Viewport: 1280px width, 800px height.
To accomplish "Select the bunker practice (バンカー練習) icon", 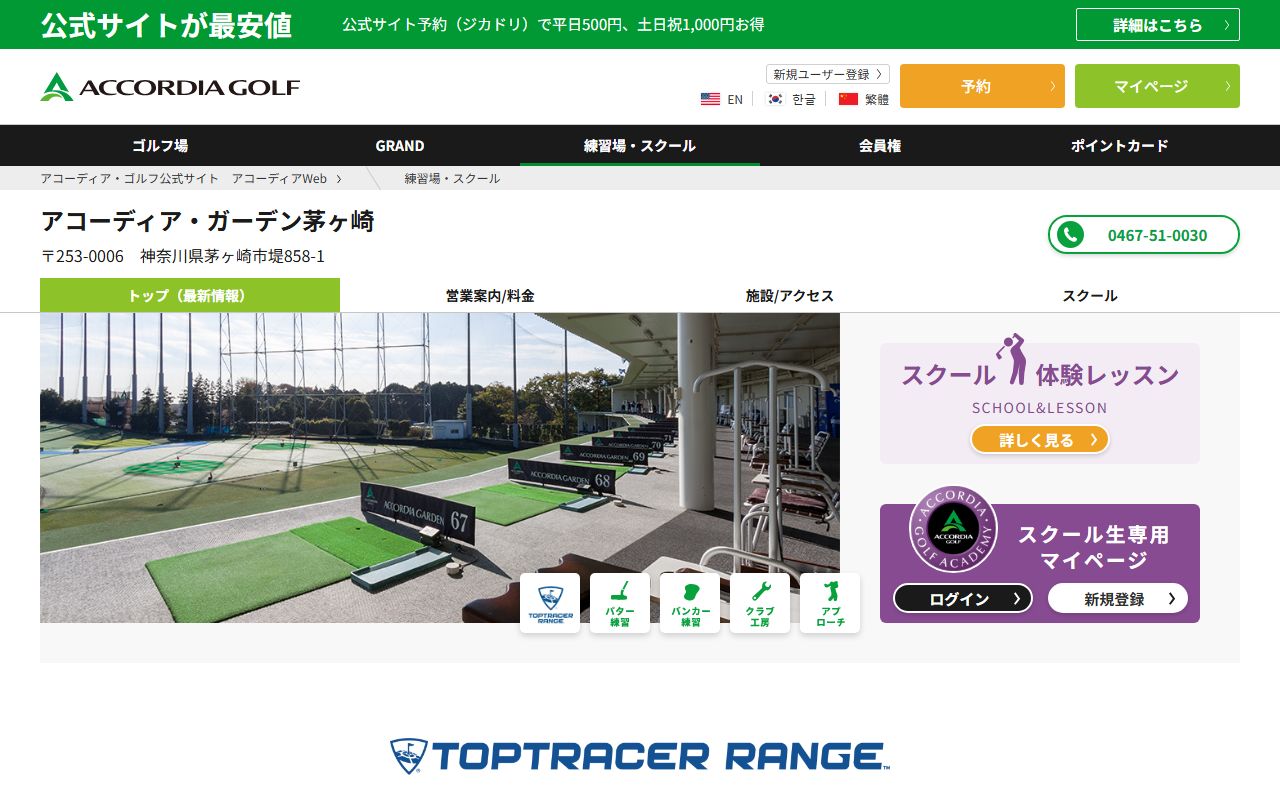I will click(690, 603).
